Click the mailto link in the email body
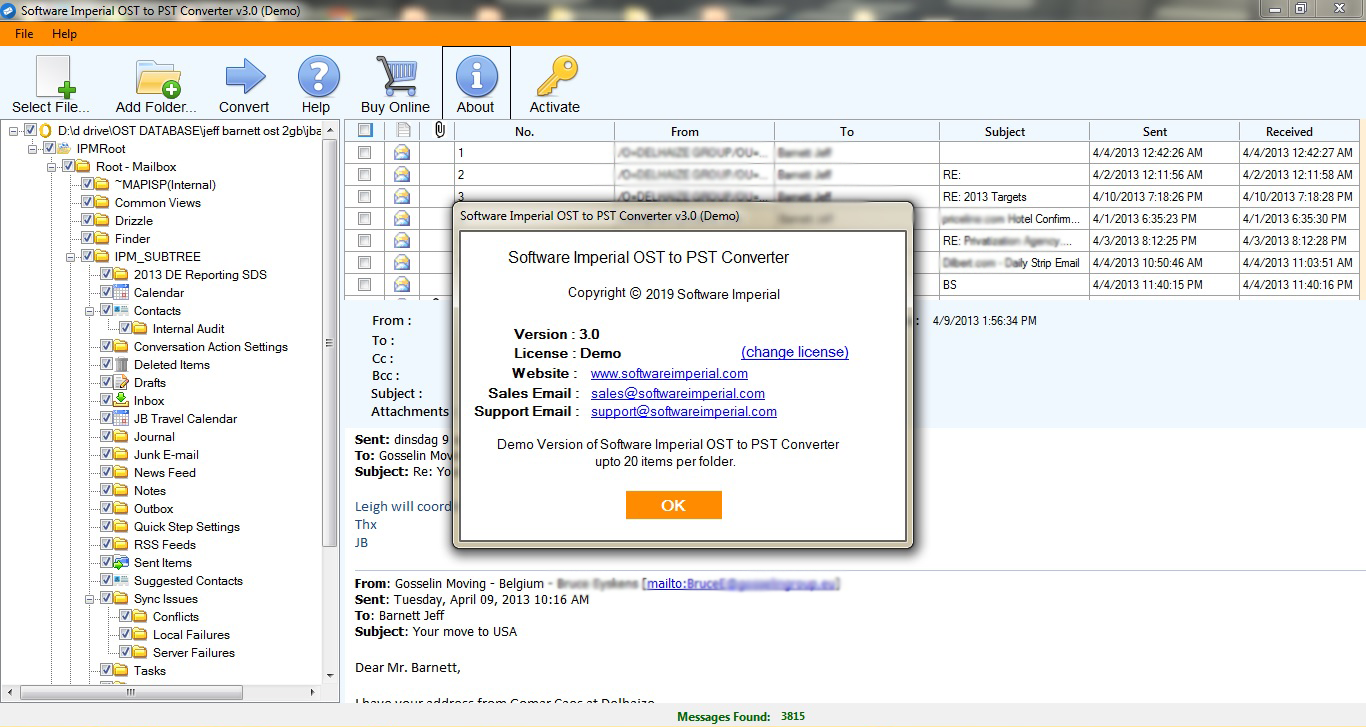 click(x=742, y=583)
